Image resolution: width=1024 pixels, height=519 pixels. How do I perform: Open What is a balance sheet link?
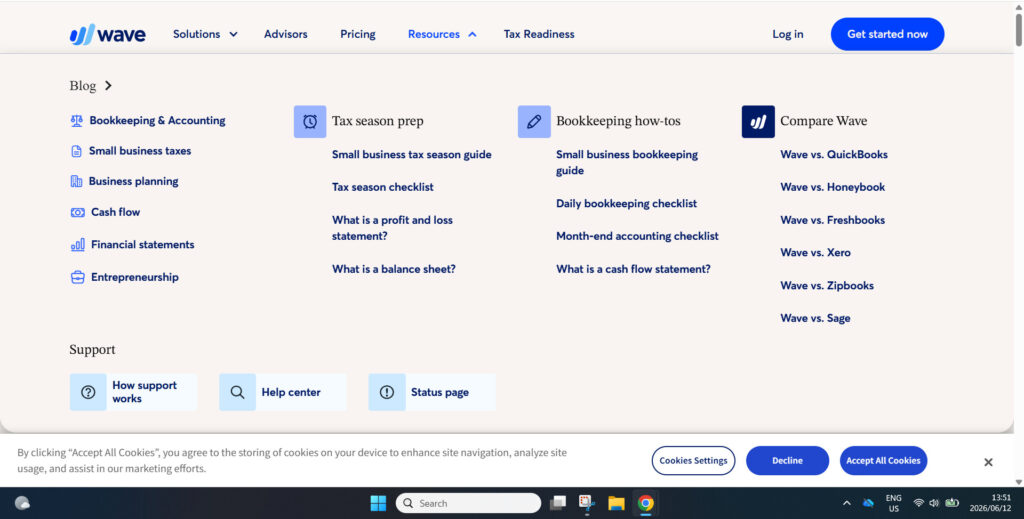[394, 269]
